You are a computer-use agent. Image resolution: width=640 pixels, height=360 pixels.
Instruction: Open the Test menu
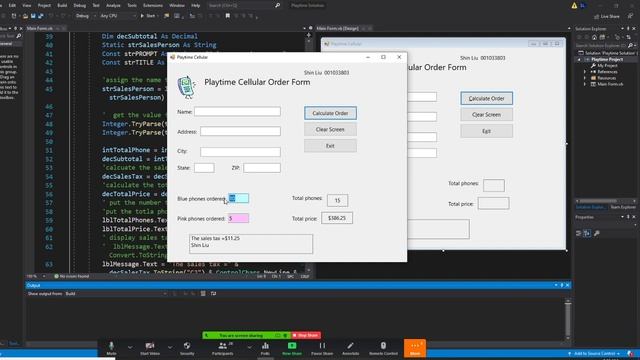tap(96, 5)
